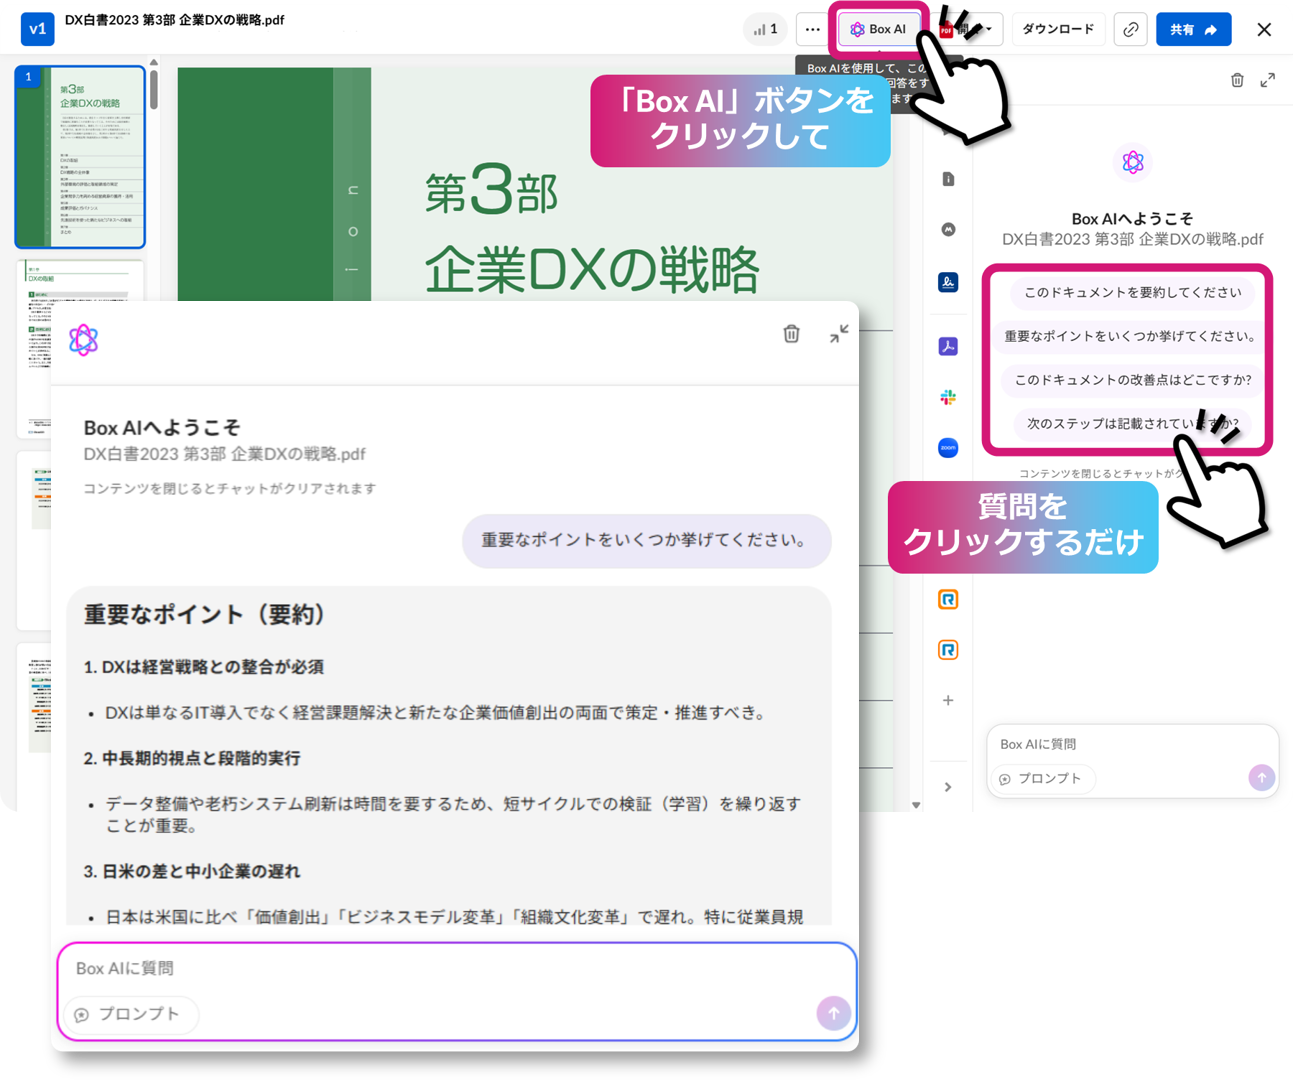Share the file with the 共有 button
Screen dimensions: 1293x1081
coord(1192,29)
